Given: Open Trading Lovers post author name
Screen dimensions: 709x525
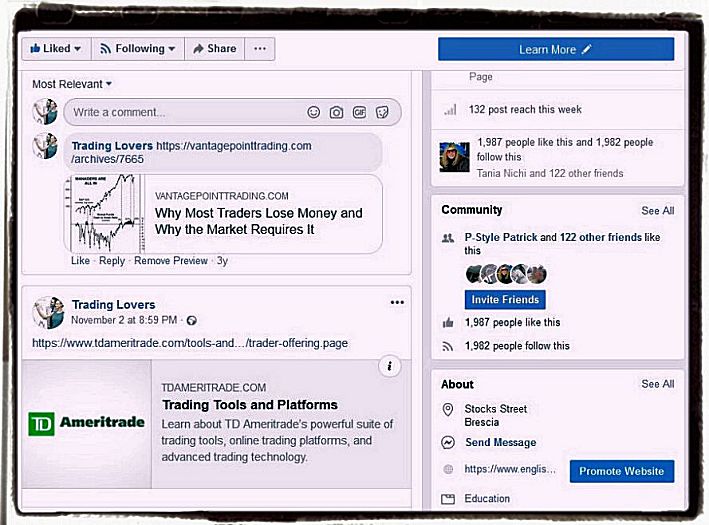Looking at the screenshot, I should tap(113, 305).
